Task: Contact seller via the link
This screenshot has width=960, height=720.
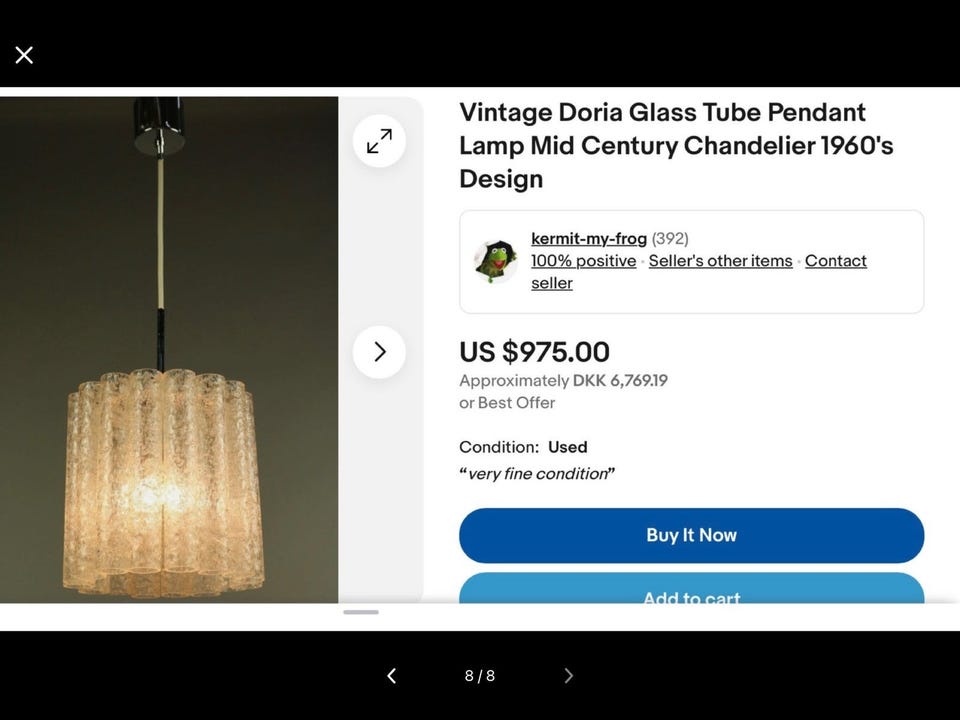Action: click(x=699, y=272)
